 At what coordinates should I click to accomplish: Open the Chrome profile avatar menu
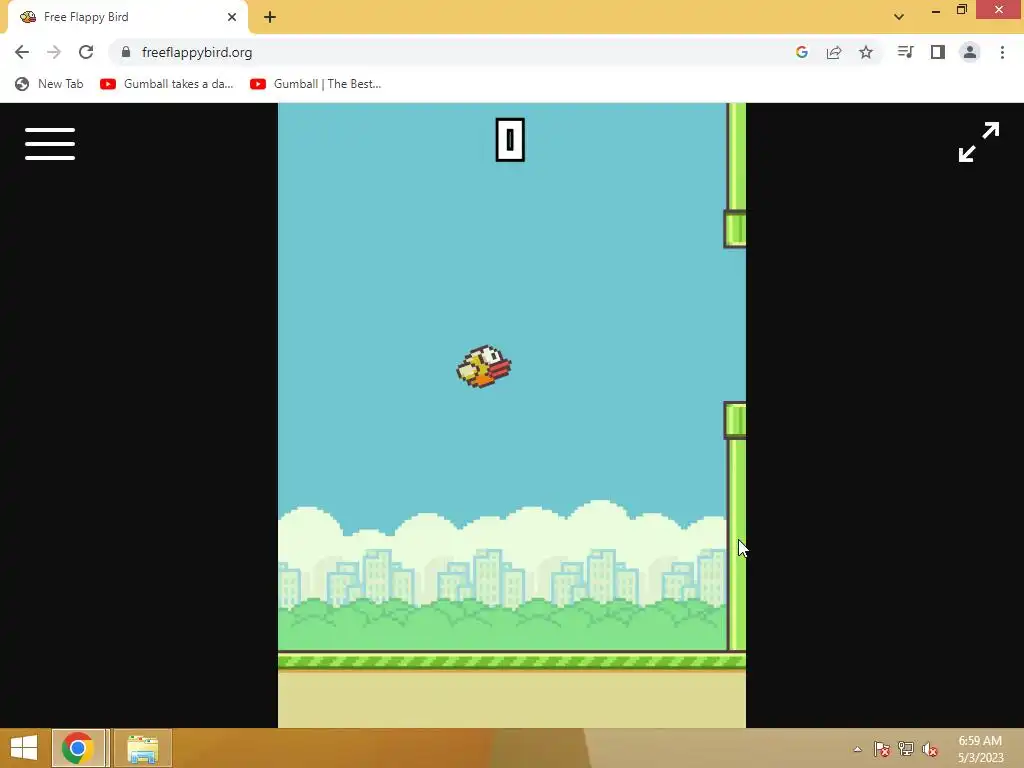click(970, 52)
